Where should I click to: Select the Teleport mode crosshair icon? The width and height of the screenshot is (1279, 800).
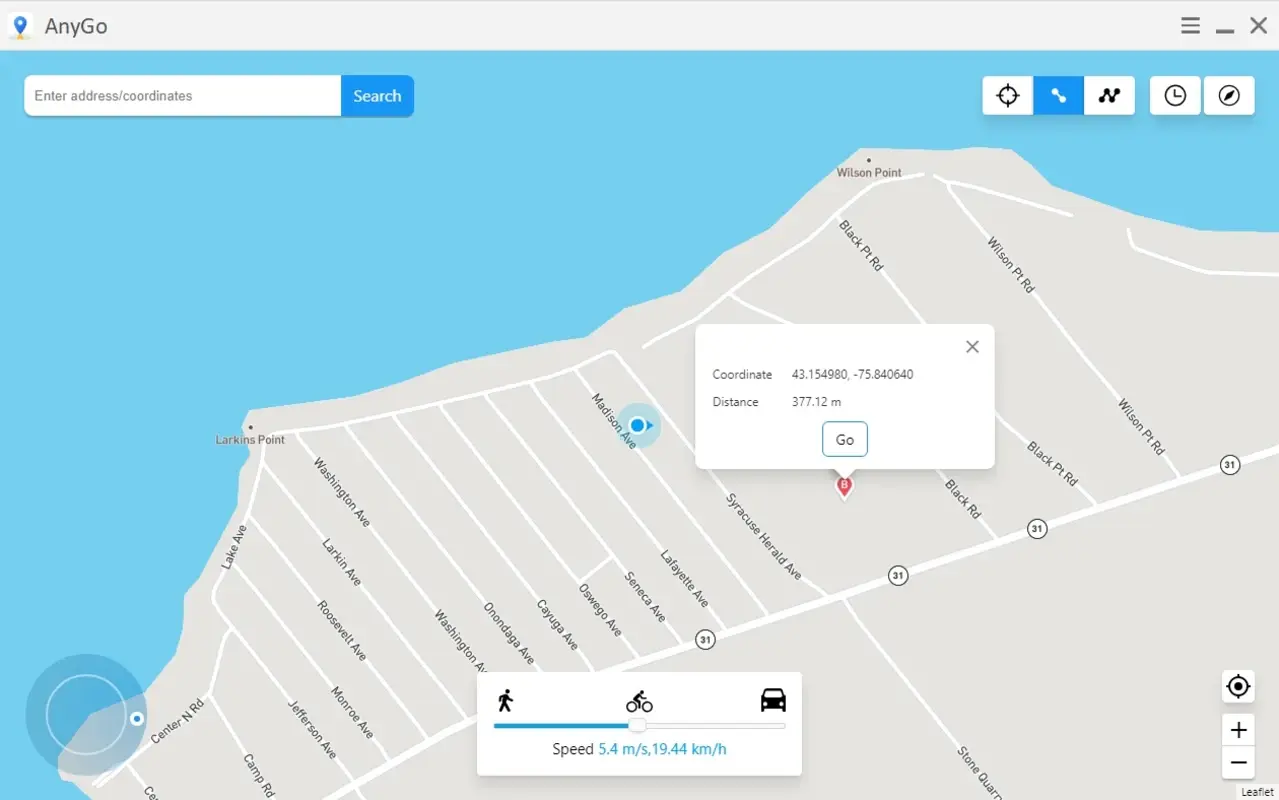pyautogui.click(x=1007, y=95)
